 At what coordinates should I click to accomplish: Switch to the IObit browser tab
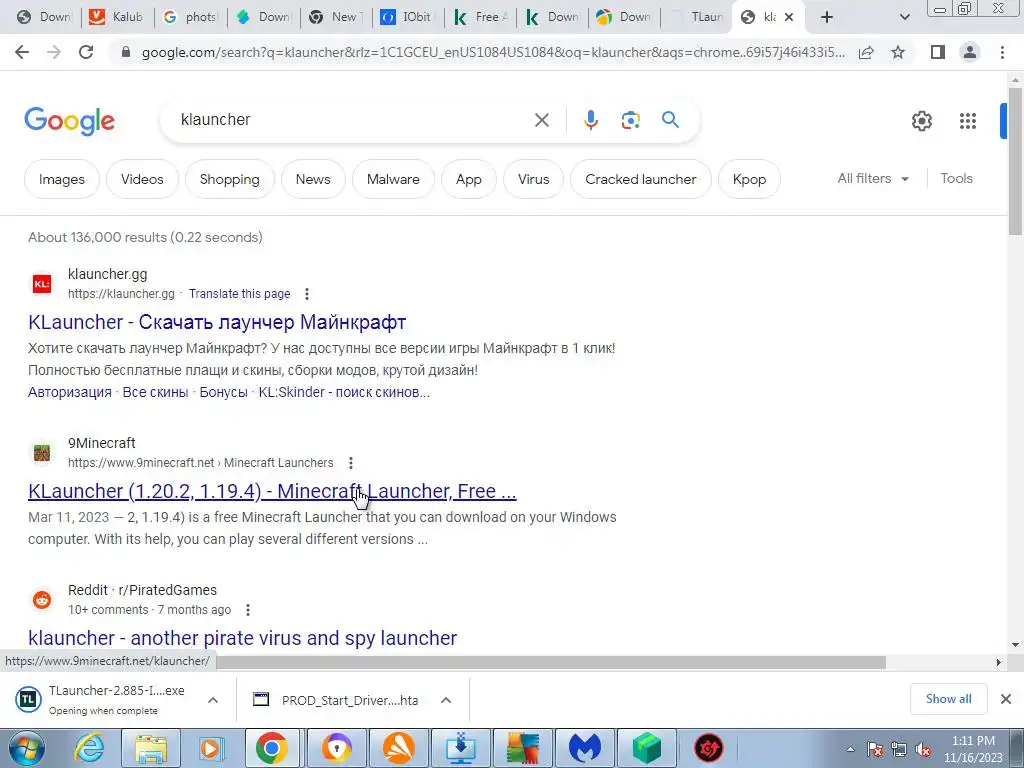click(x=406, y=17)
